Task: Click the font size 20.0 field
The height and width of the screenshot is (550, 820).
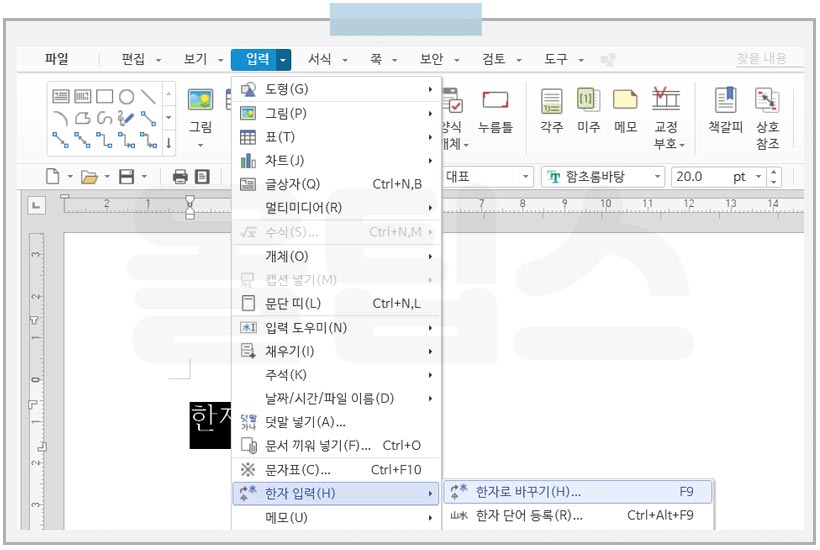Action: (701, 177)
